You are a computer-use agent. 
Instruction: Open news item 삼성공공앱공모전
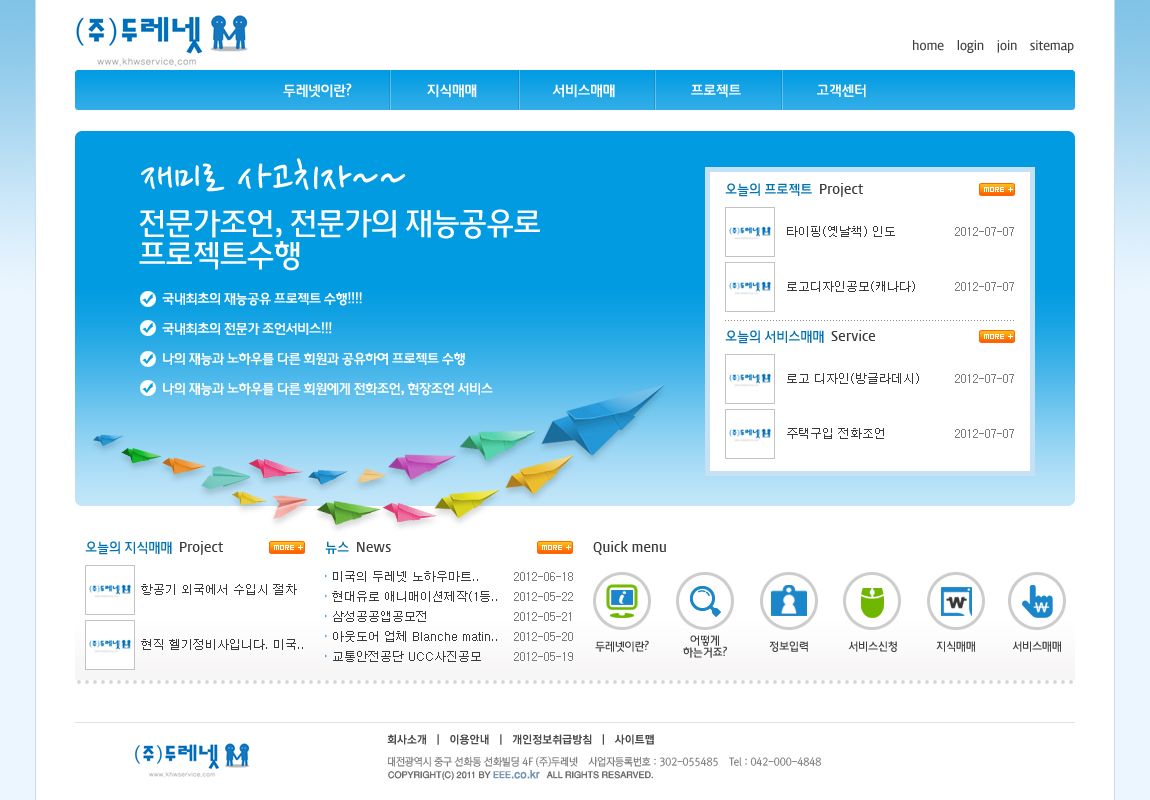pos(379,616)
